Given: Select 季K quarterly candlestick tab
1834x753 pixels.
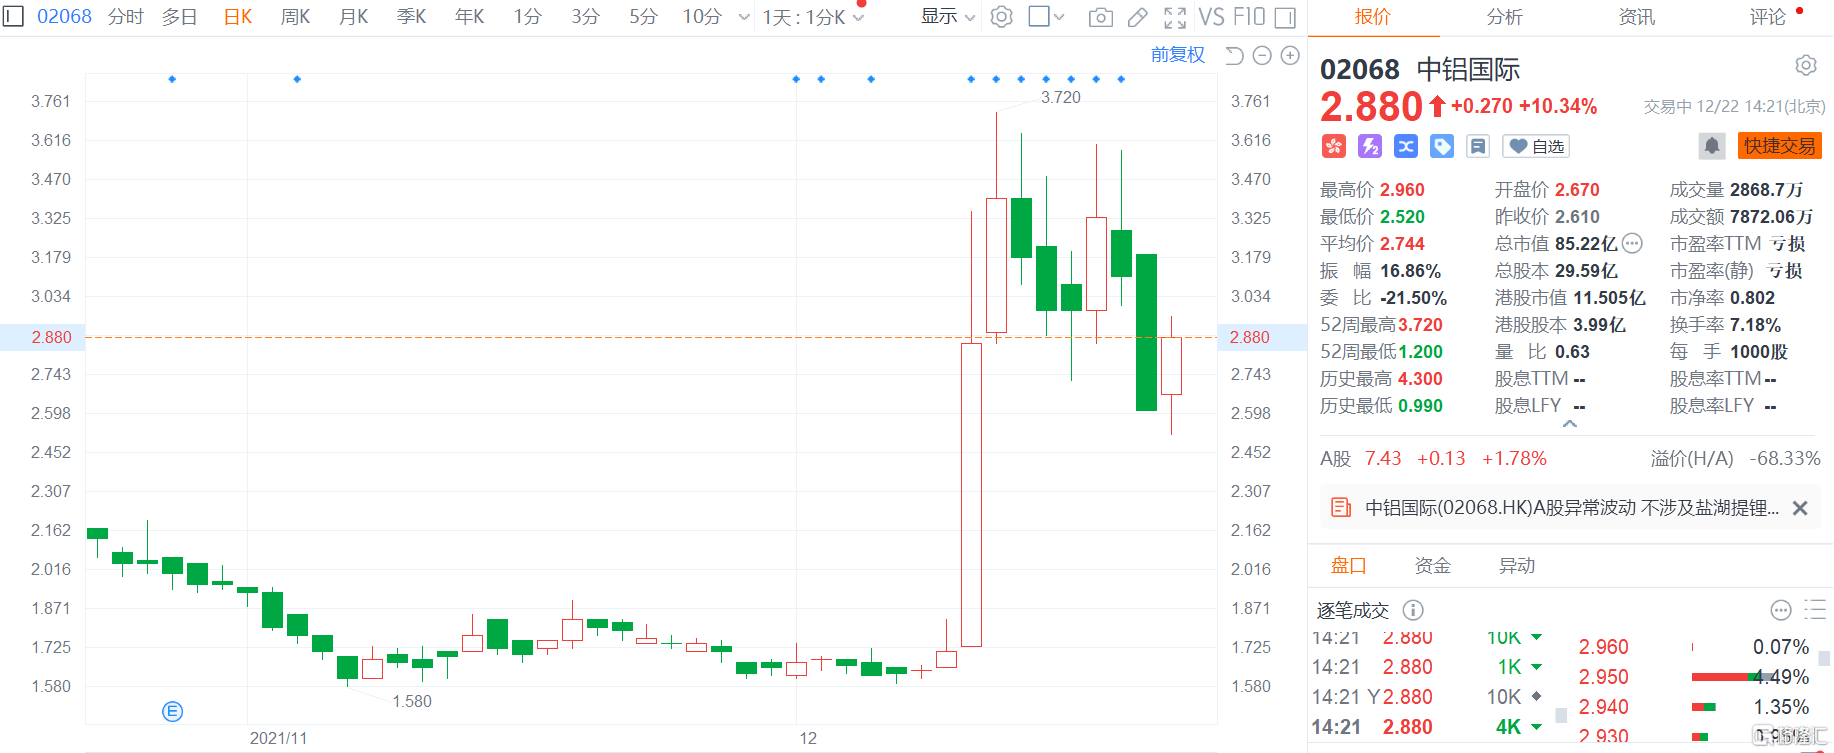Looking at the screenshot, I should click(x=412, y=17).
